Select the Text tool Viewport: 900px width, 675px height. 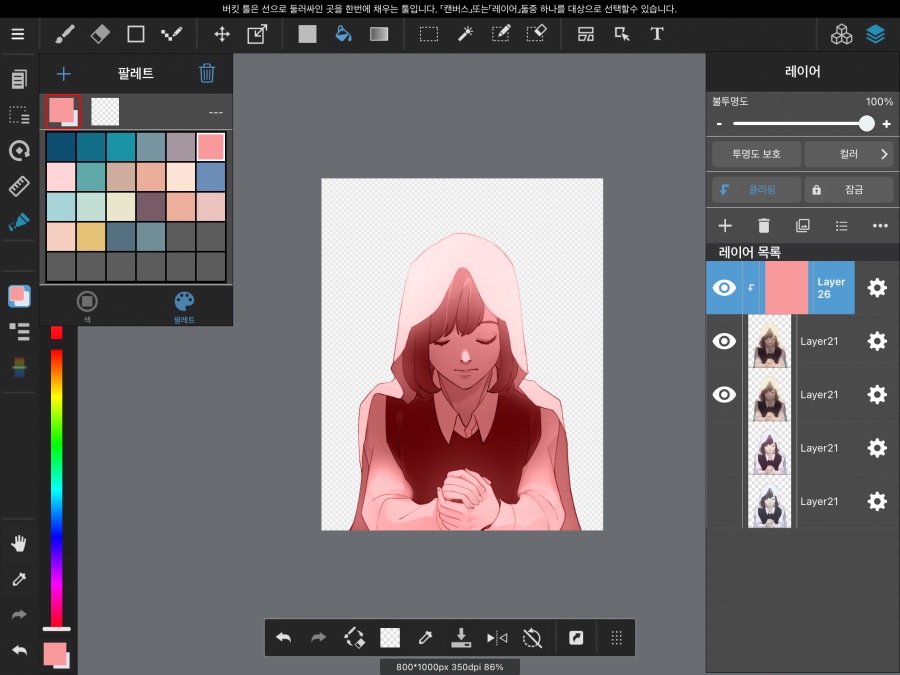[657, 33]
